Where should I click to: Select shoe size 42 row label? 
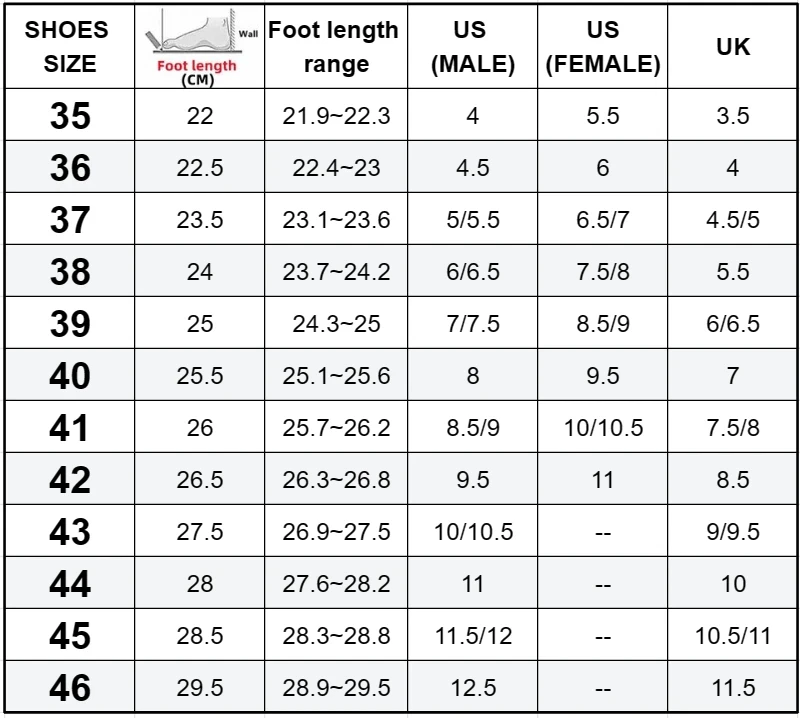[x=70, y=480]
